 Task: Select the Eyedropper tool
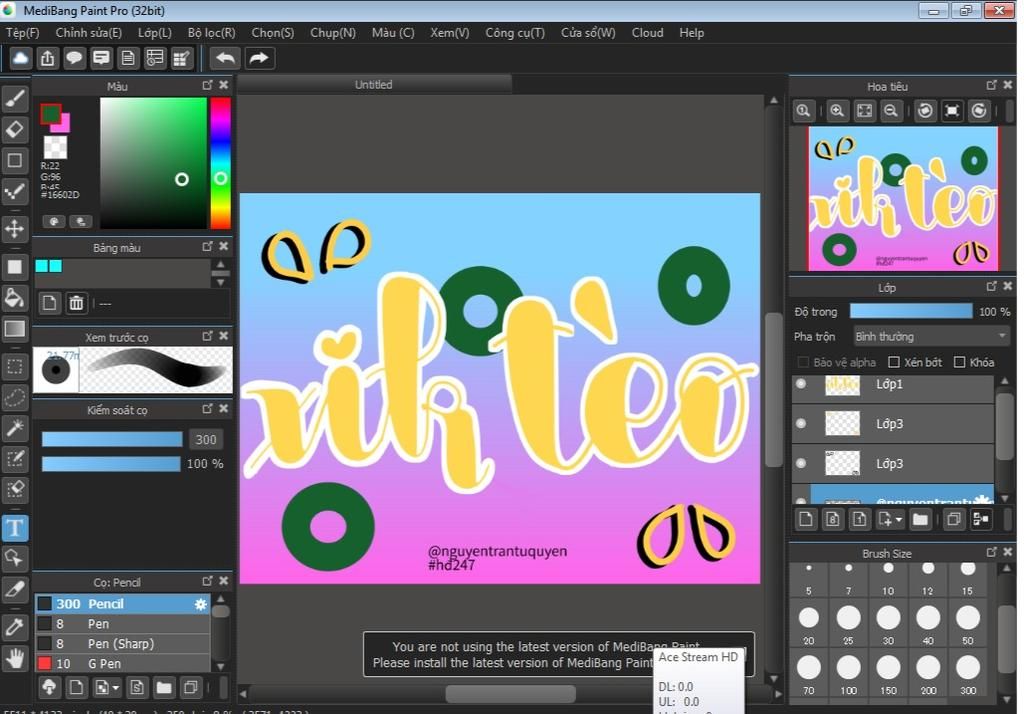pyautogui.click(x=15, y=627)
